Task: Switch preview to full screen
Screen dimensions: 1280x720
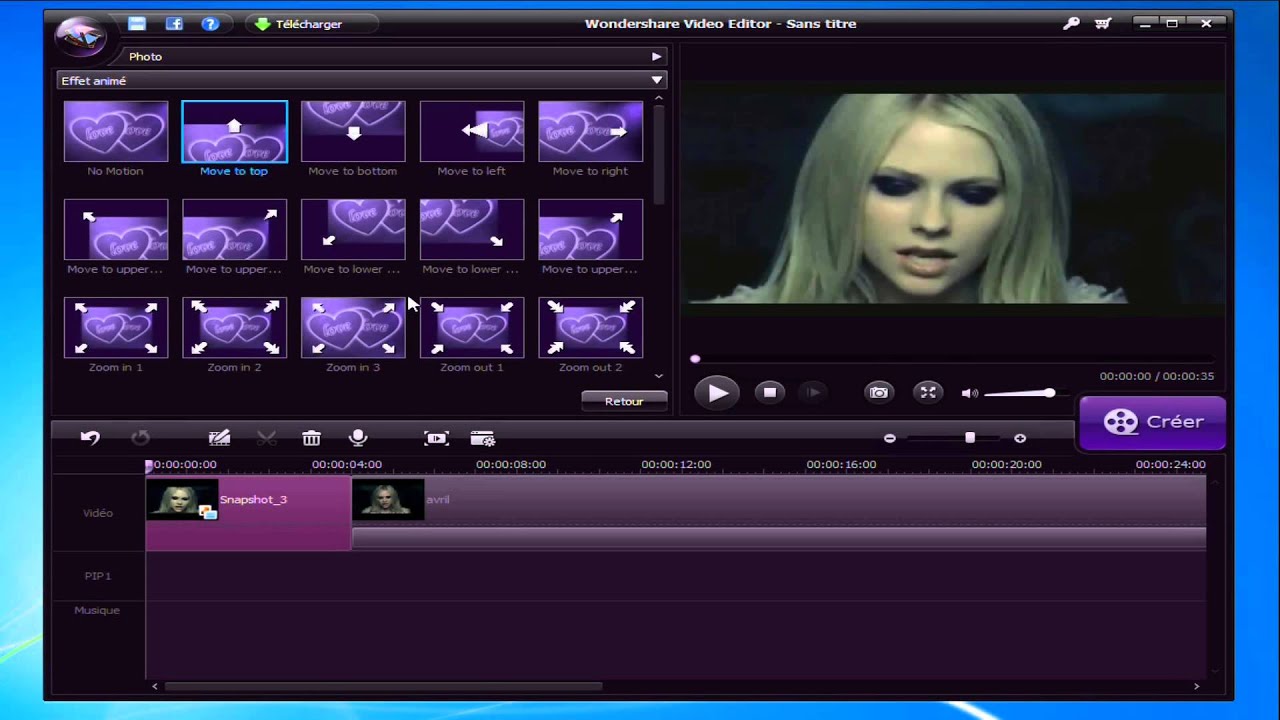Action: tap(928, 393)
